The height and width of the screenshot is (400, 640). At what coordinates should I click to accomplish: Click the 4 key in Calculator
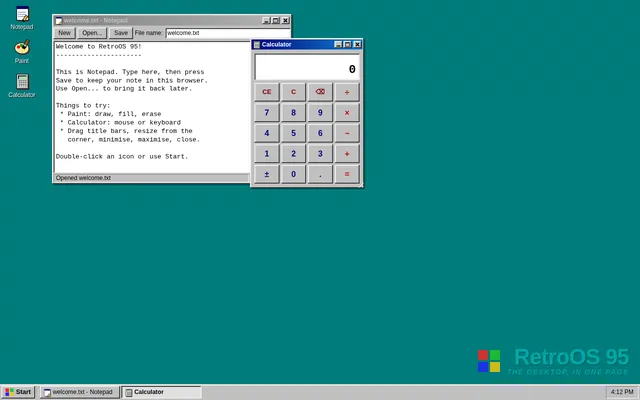267,133
